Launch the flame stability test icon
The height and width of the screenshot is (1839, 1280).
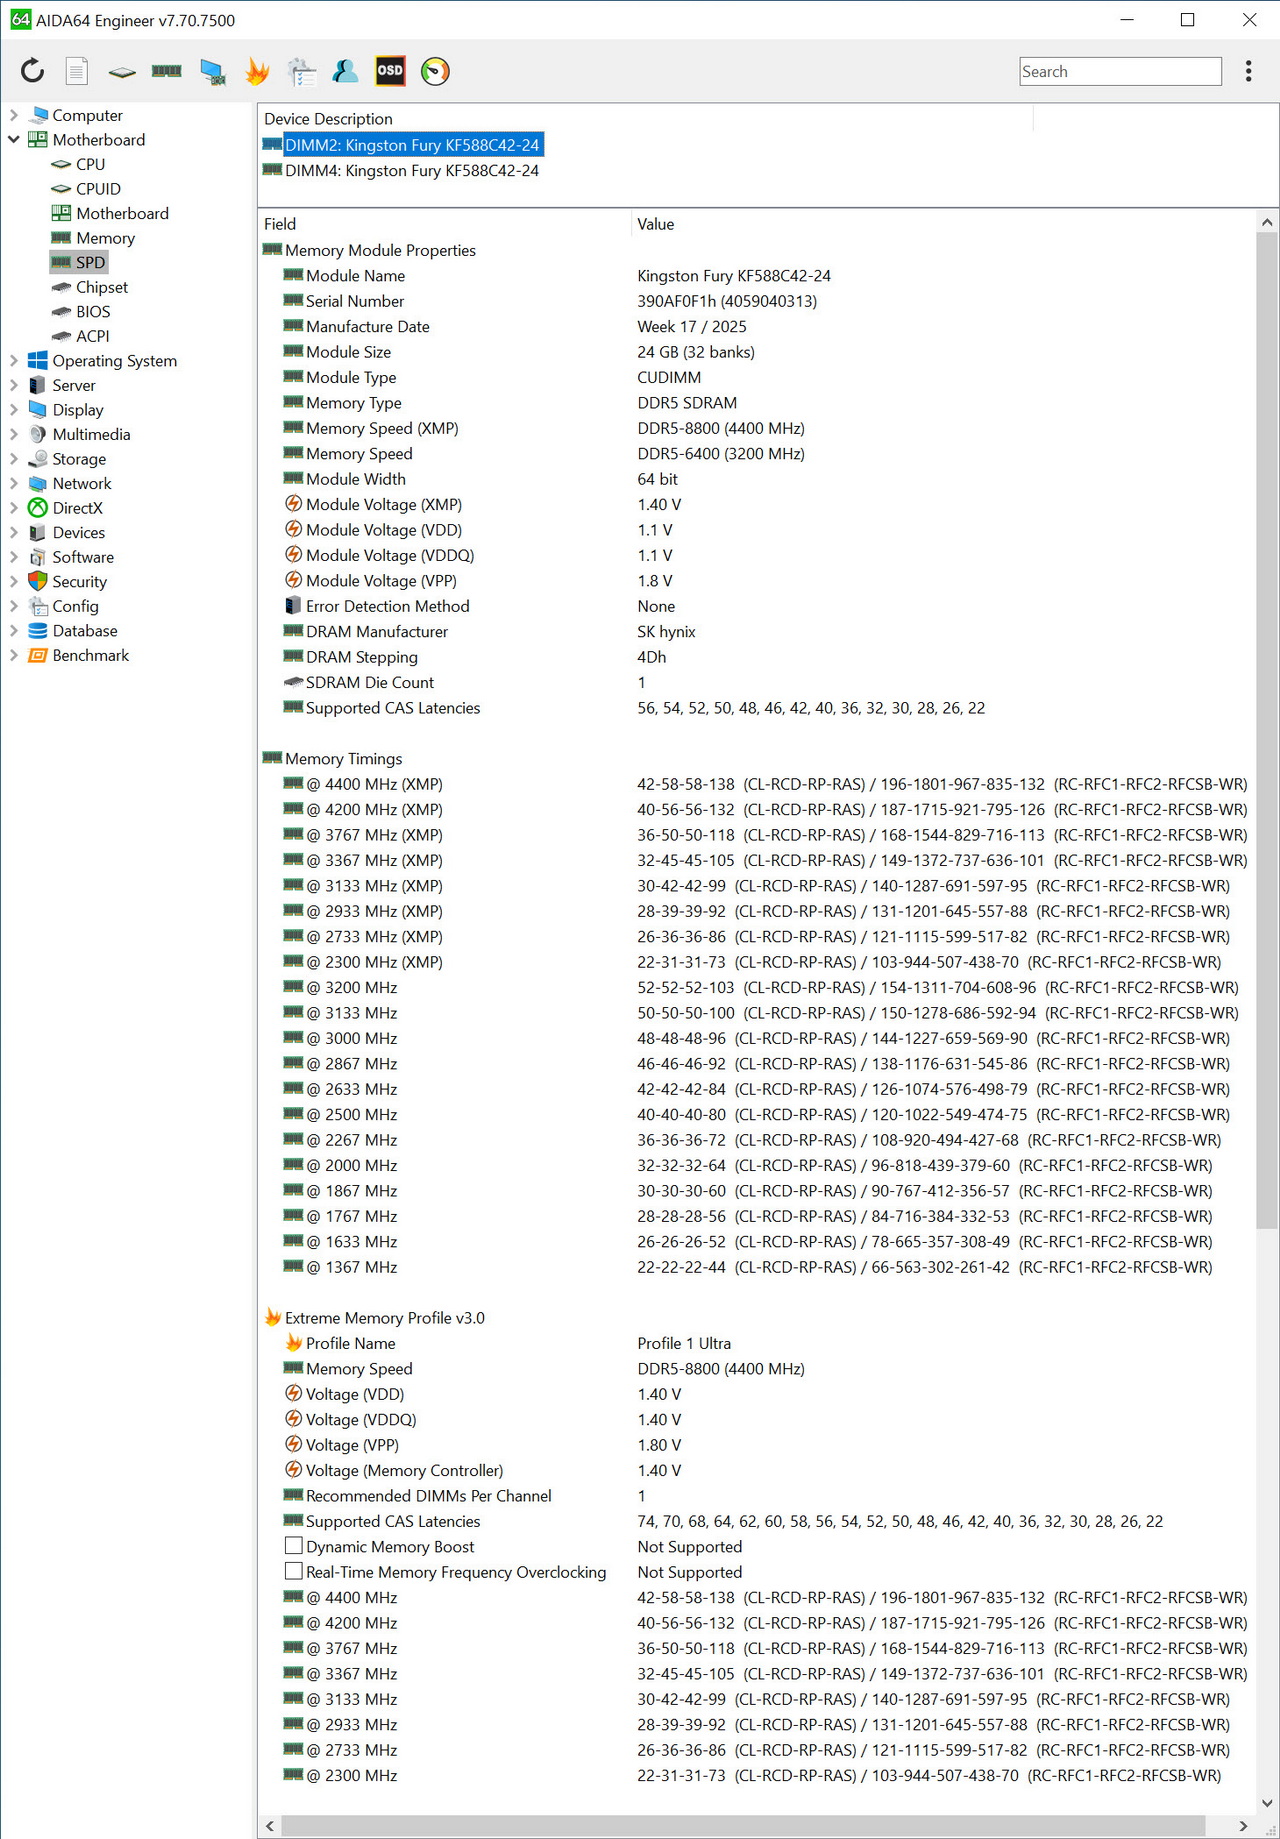[257, 71]
